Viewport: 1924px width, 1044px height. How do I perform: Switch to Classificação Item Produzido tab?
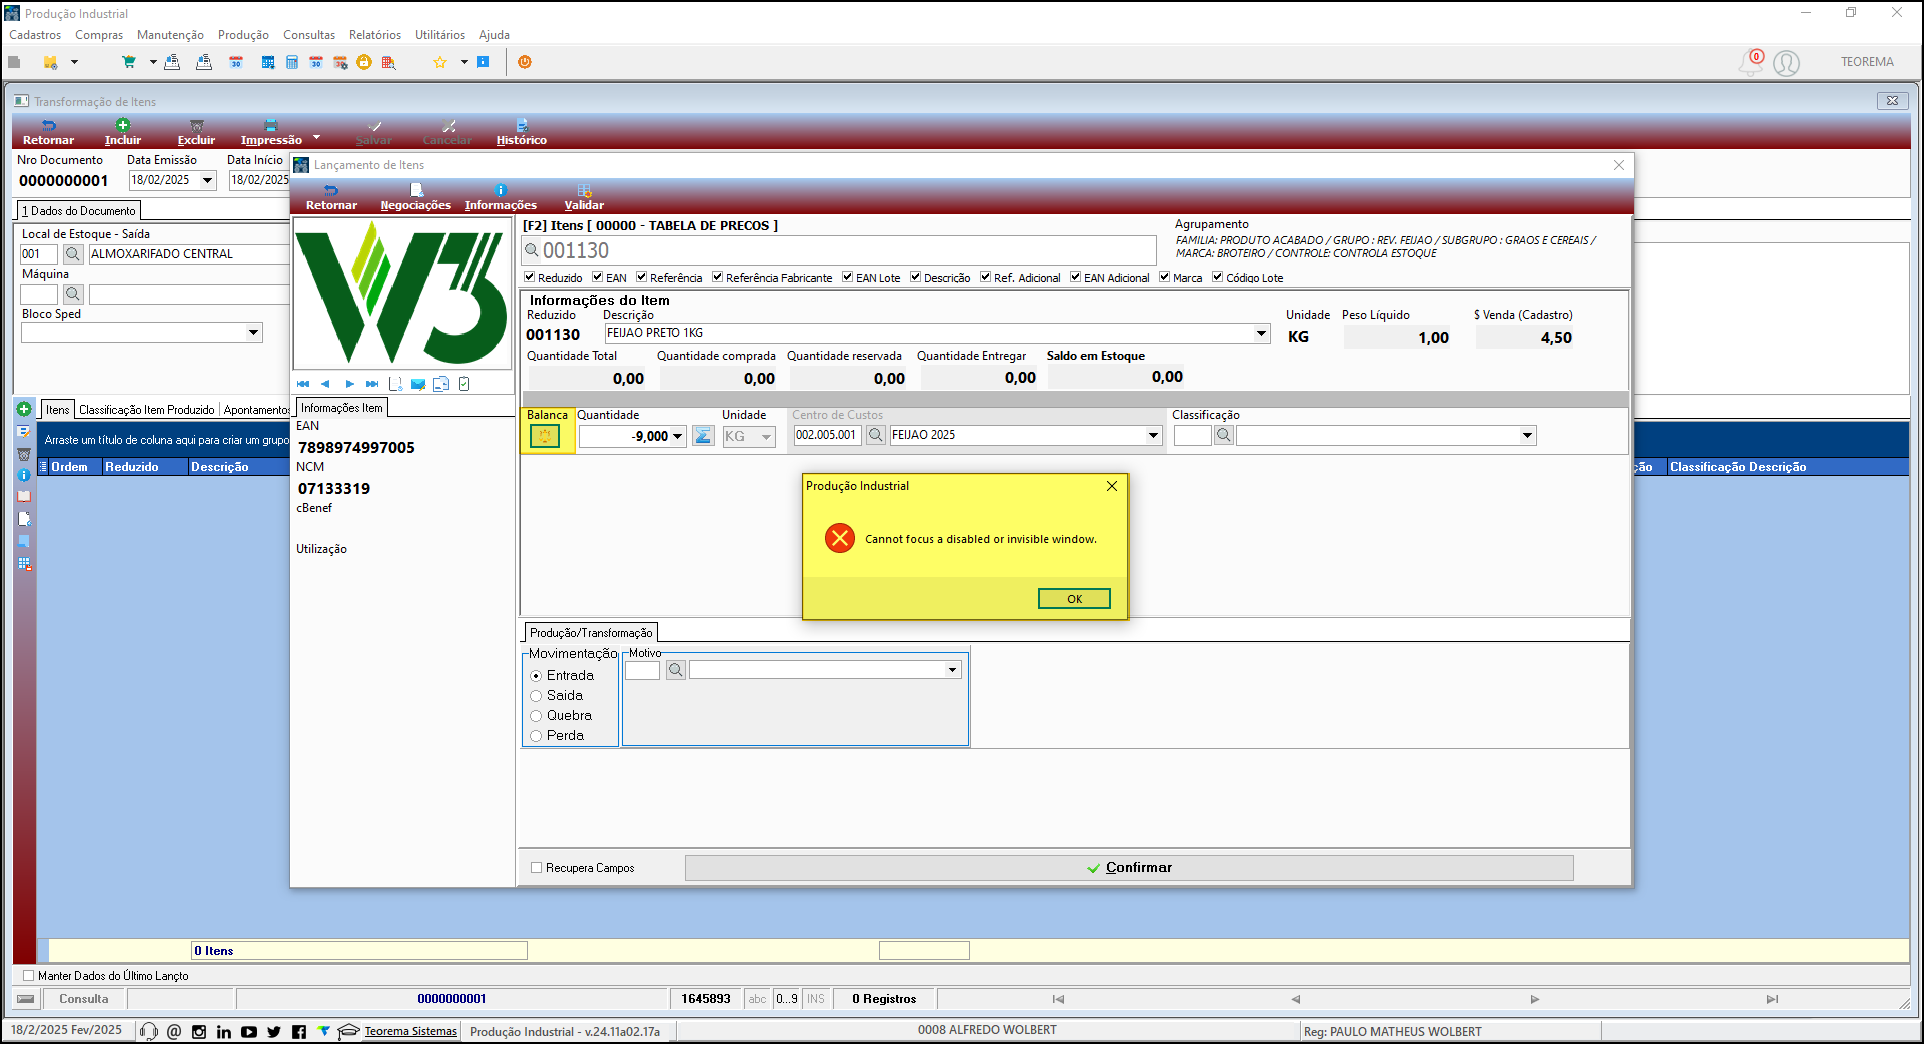[147, 410]
